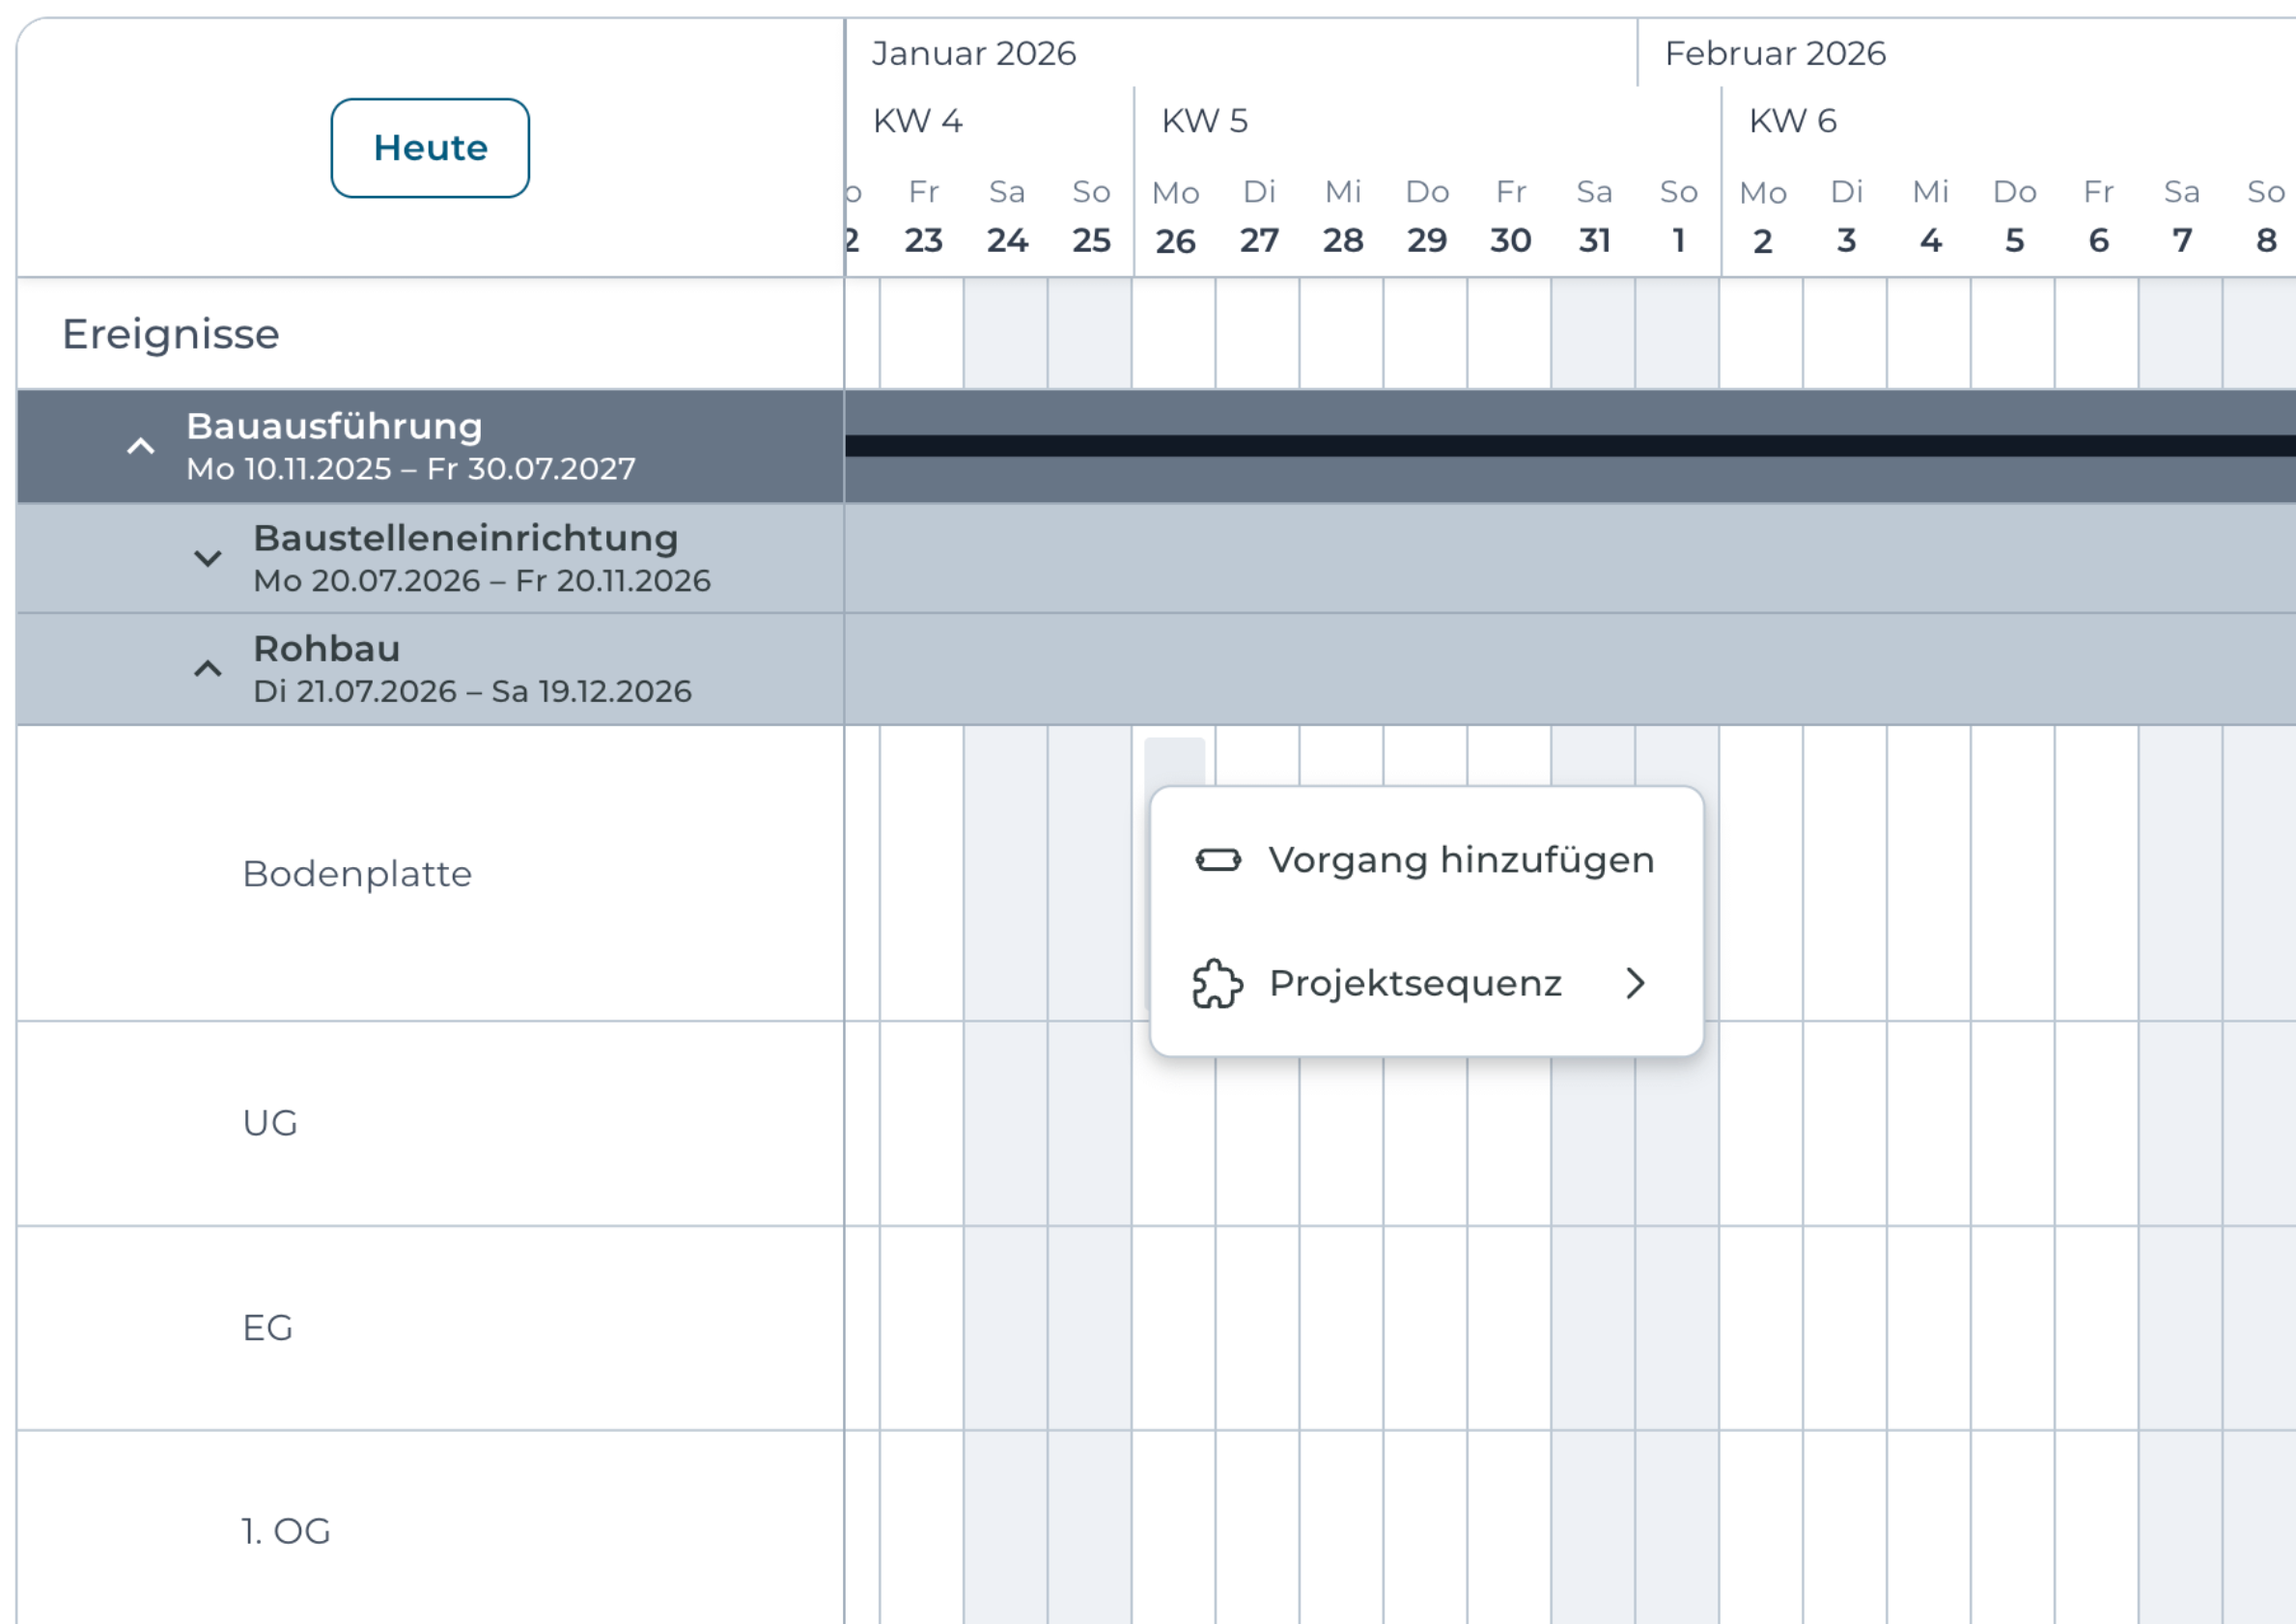Image resolution: width=2296 pixels, height=1624 pixels.
Task: Click the KW 6 week header
Action: [x=1792, y=121]
